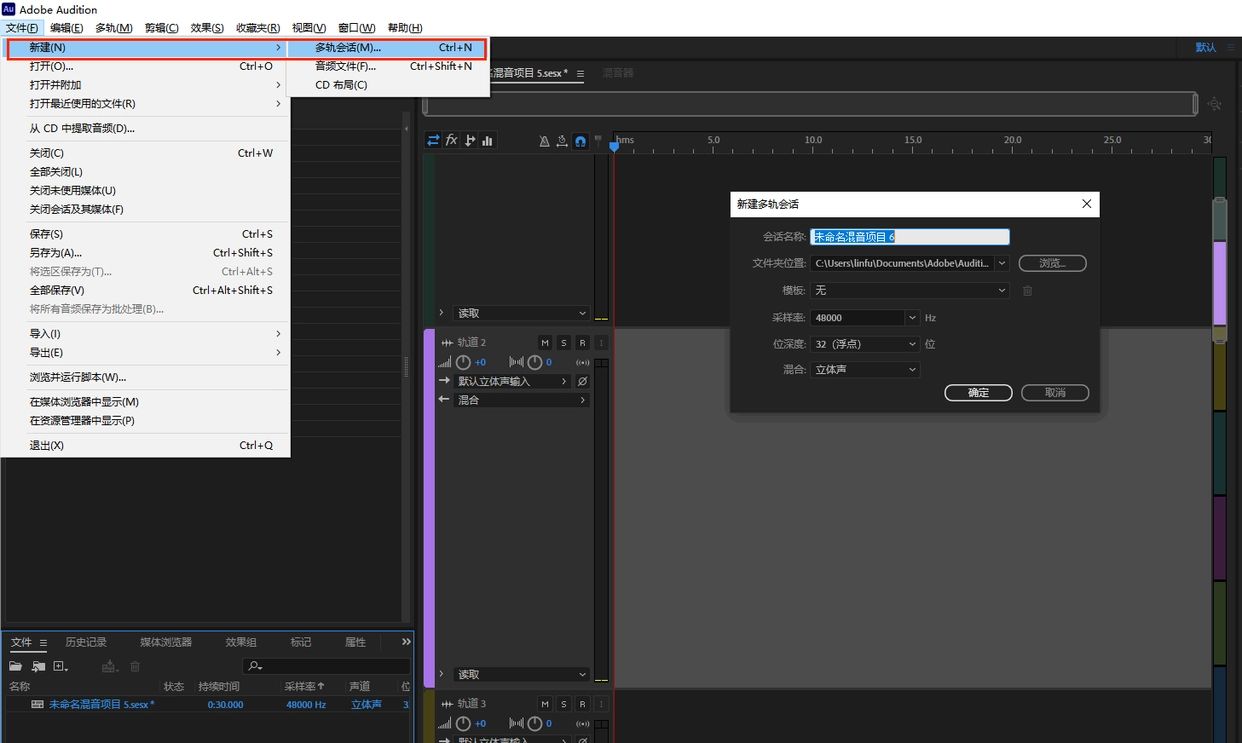Click the playhead marker on the timeline ruler
The width and height of the screenshot is (1242, 743).
click(x=614, y=146)
